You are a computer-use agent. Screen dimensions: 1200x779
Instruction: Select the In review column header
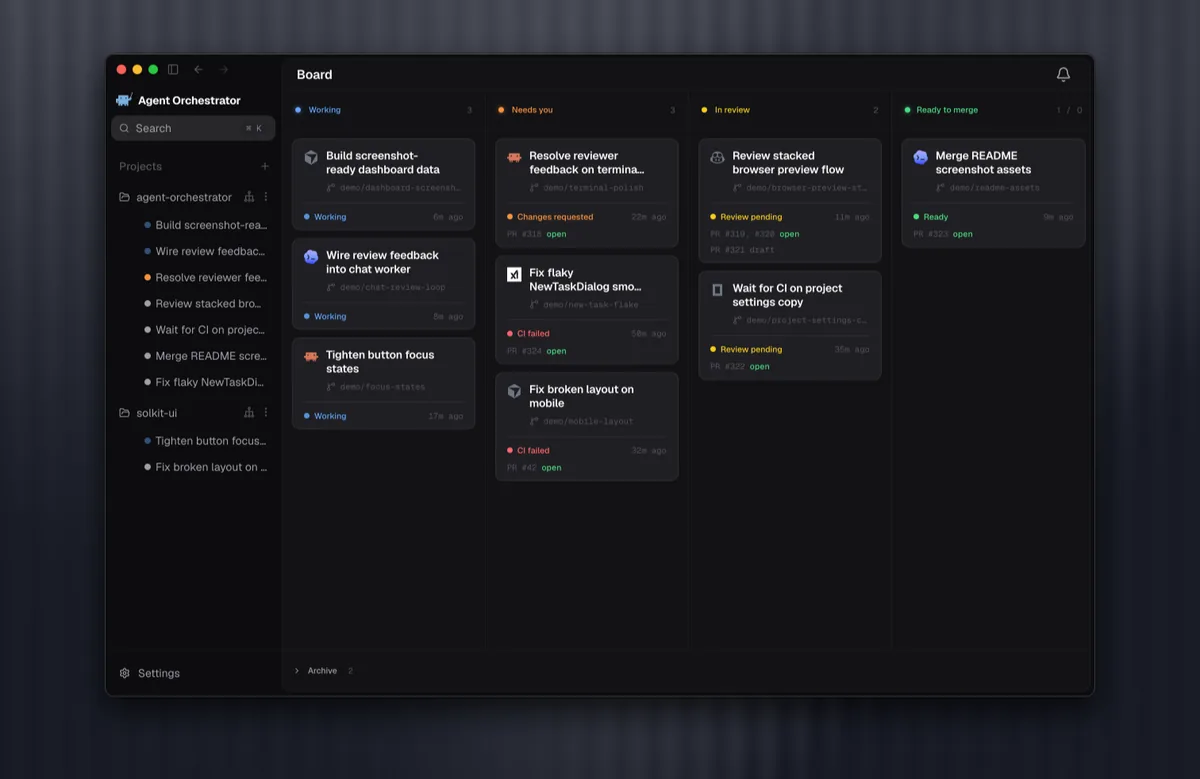click(x=725, y=110)
